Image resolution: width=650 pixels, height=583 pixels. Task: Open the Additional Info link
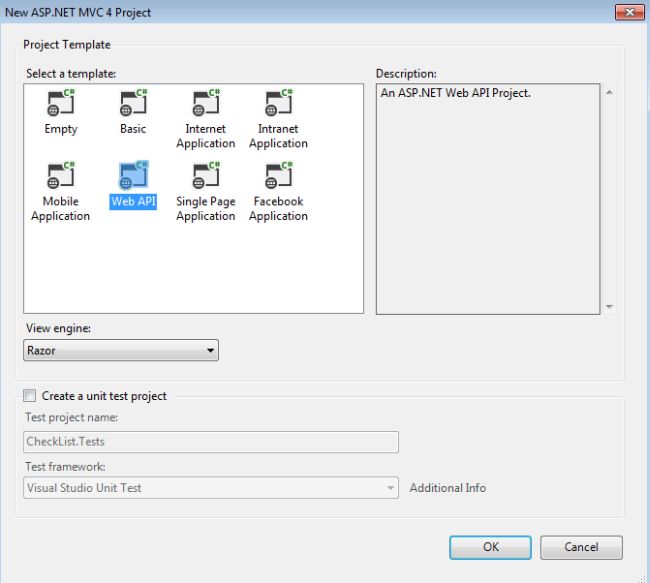point(447,488)
